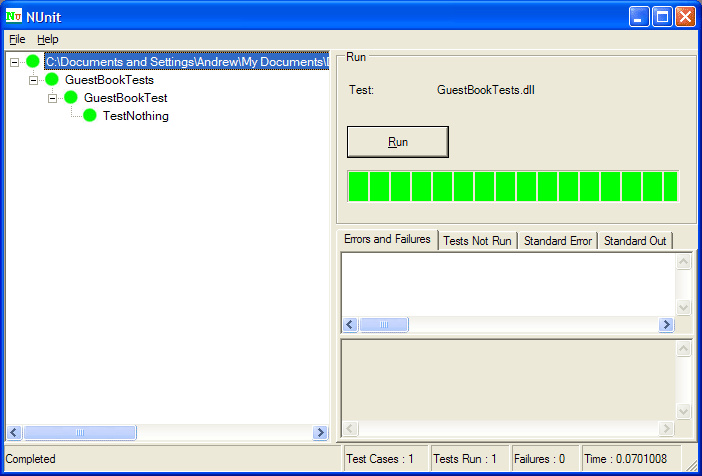702x476 pixels.
Task: Select the GuestBookTest tree item
Action: 125,98
